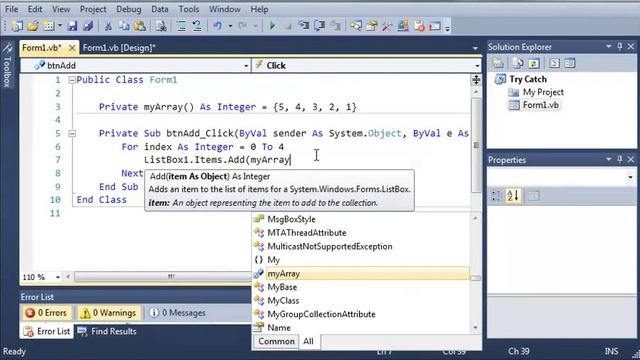Open the File menu
Screen dimensions: 640x360
click(11, 9)
